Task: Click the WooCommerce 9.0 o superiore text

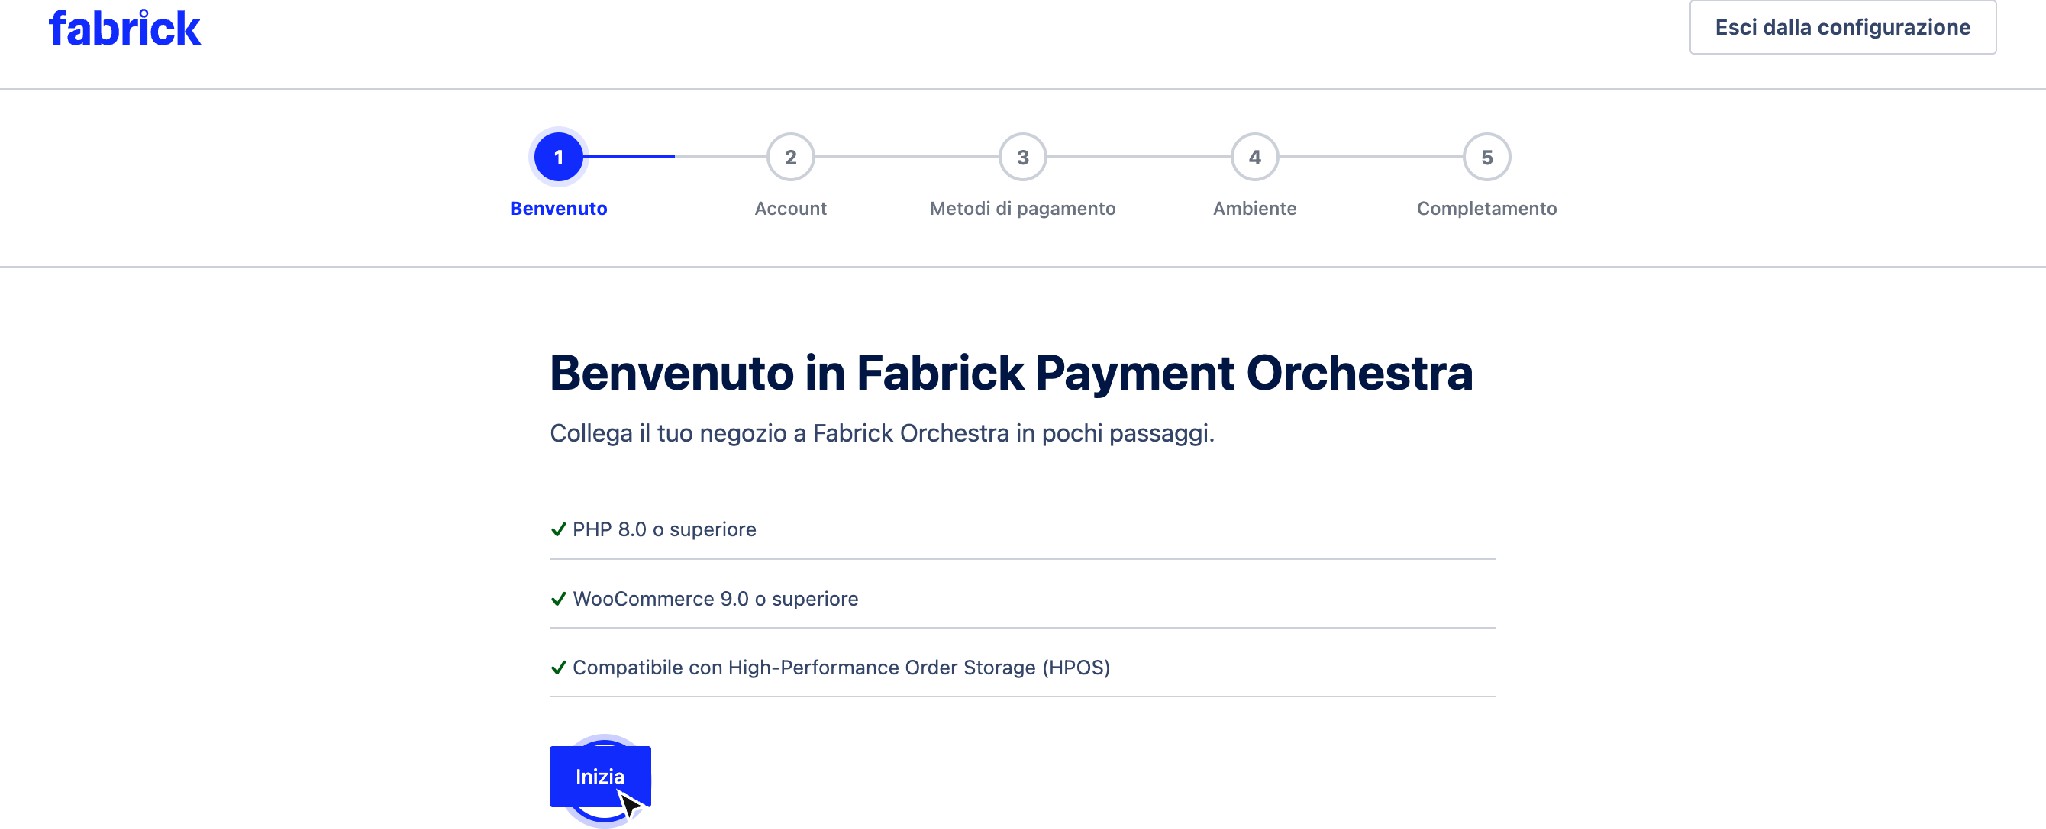Action: [715, 599]
